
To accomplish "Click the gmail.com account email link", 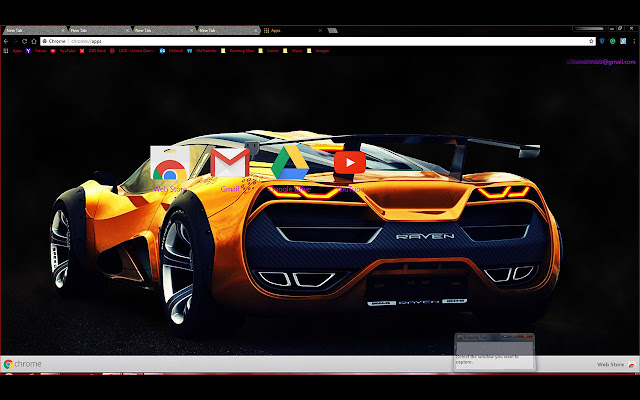I will coord(601,62).
